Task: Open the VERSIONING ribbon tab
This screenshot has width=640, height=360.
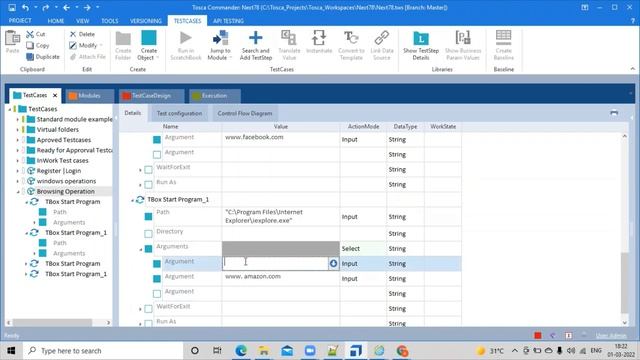Action: (x=145, y=20)
